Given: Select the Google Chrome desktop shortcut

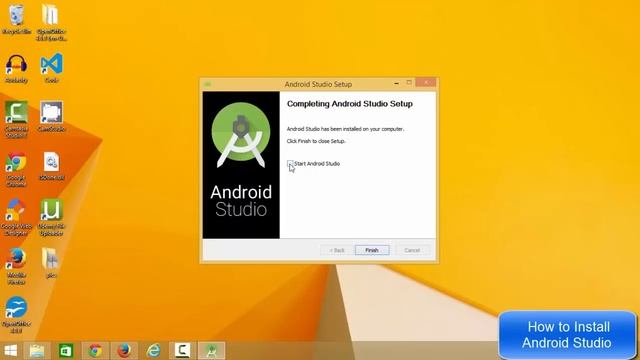Looking at the screenshot, I should click(x=16, y=169).
